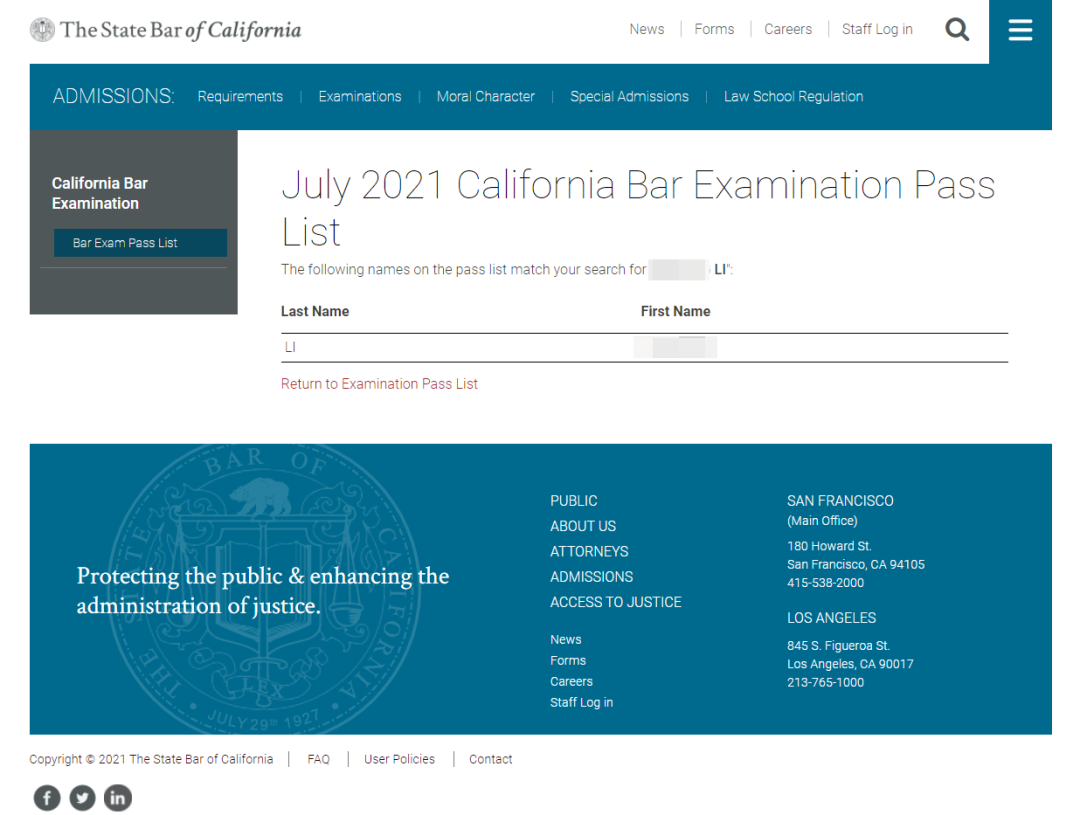
Task: Click News in the footer
Action: (x=565, y=639)
